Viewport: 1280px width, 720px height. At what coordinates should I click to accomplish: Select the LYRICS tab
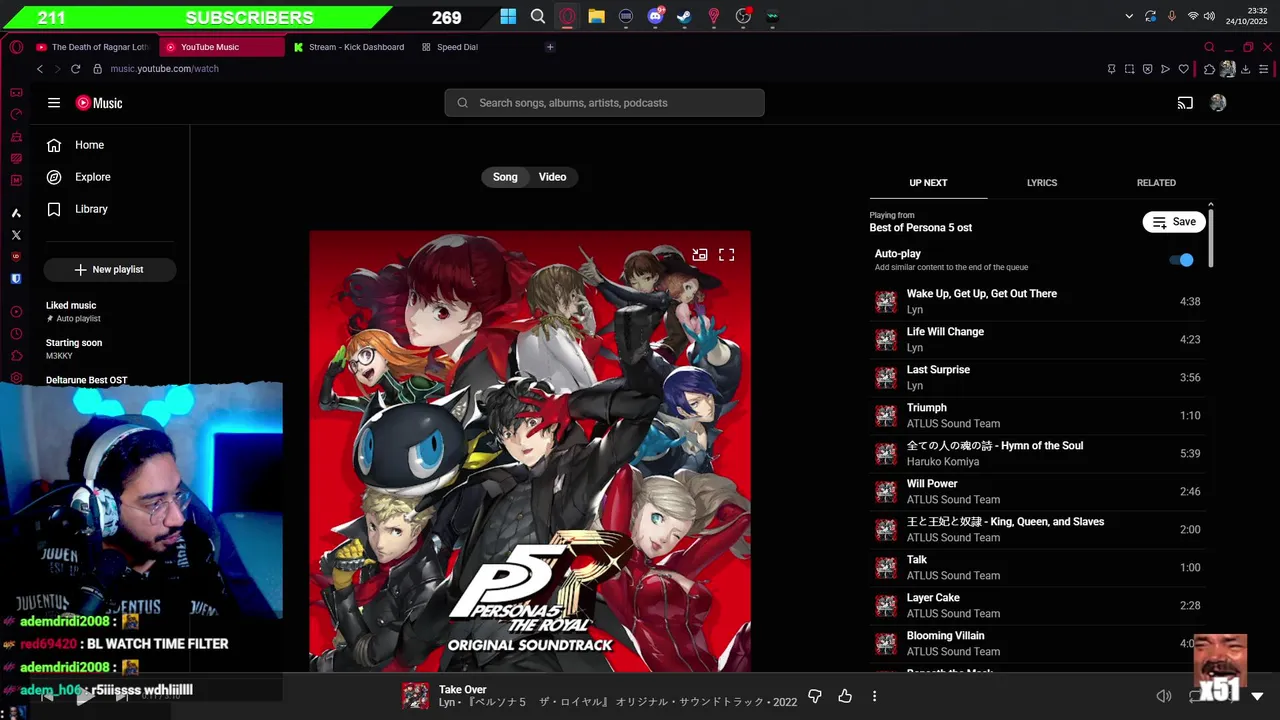(1042, 183)
